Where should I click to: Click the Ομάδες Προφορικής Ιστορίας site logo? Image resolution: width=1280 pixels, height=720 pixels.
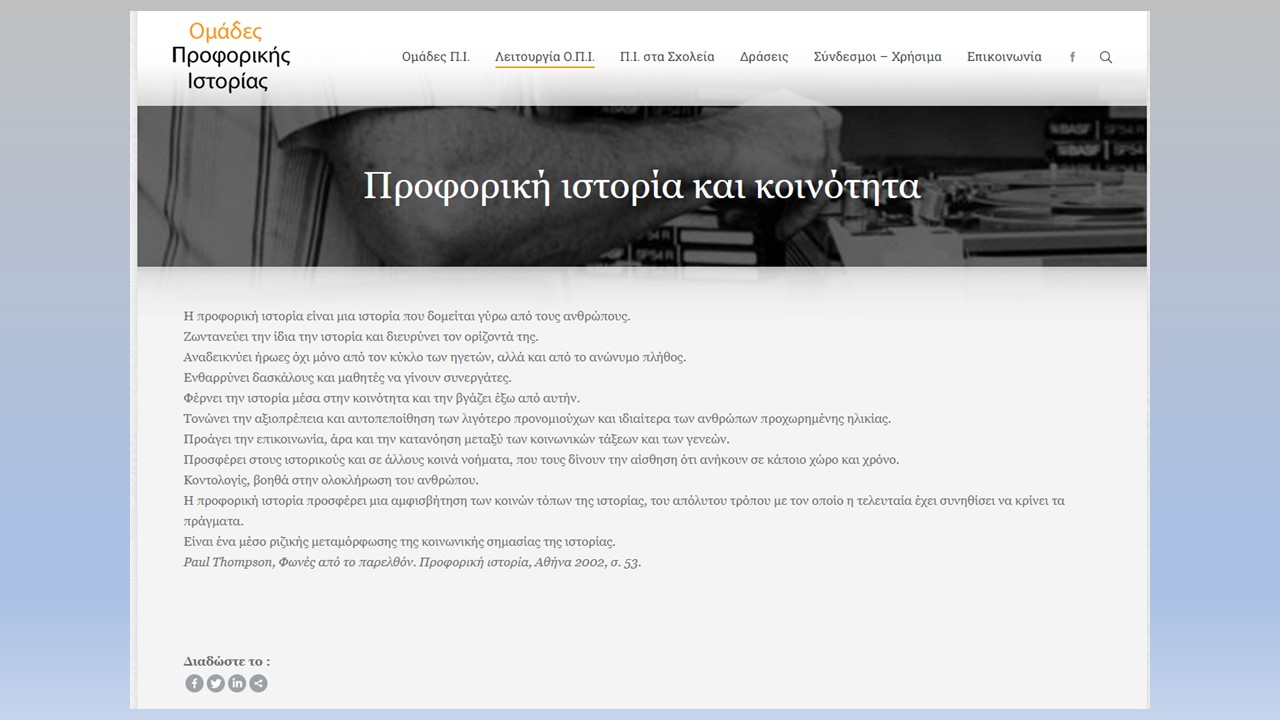(x=232, y=57)
